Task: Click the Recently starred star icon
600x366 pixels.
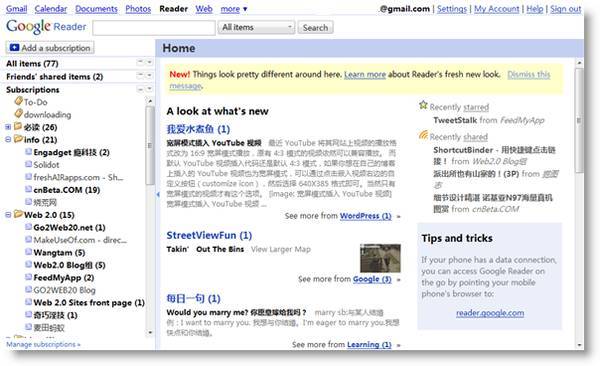Action: [423, 105]
